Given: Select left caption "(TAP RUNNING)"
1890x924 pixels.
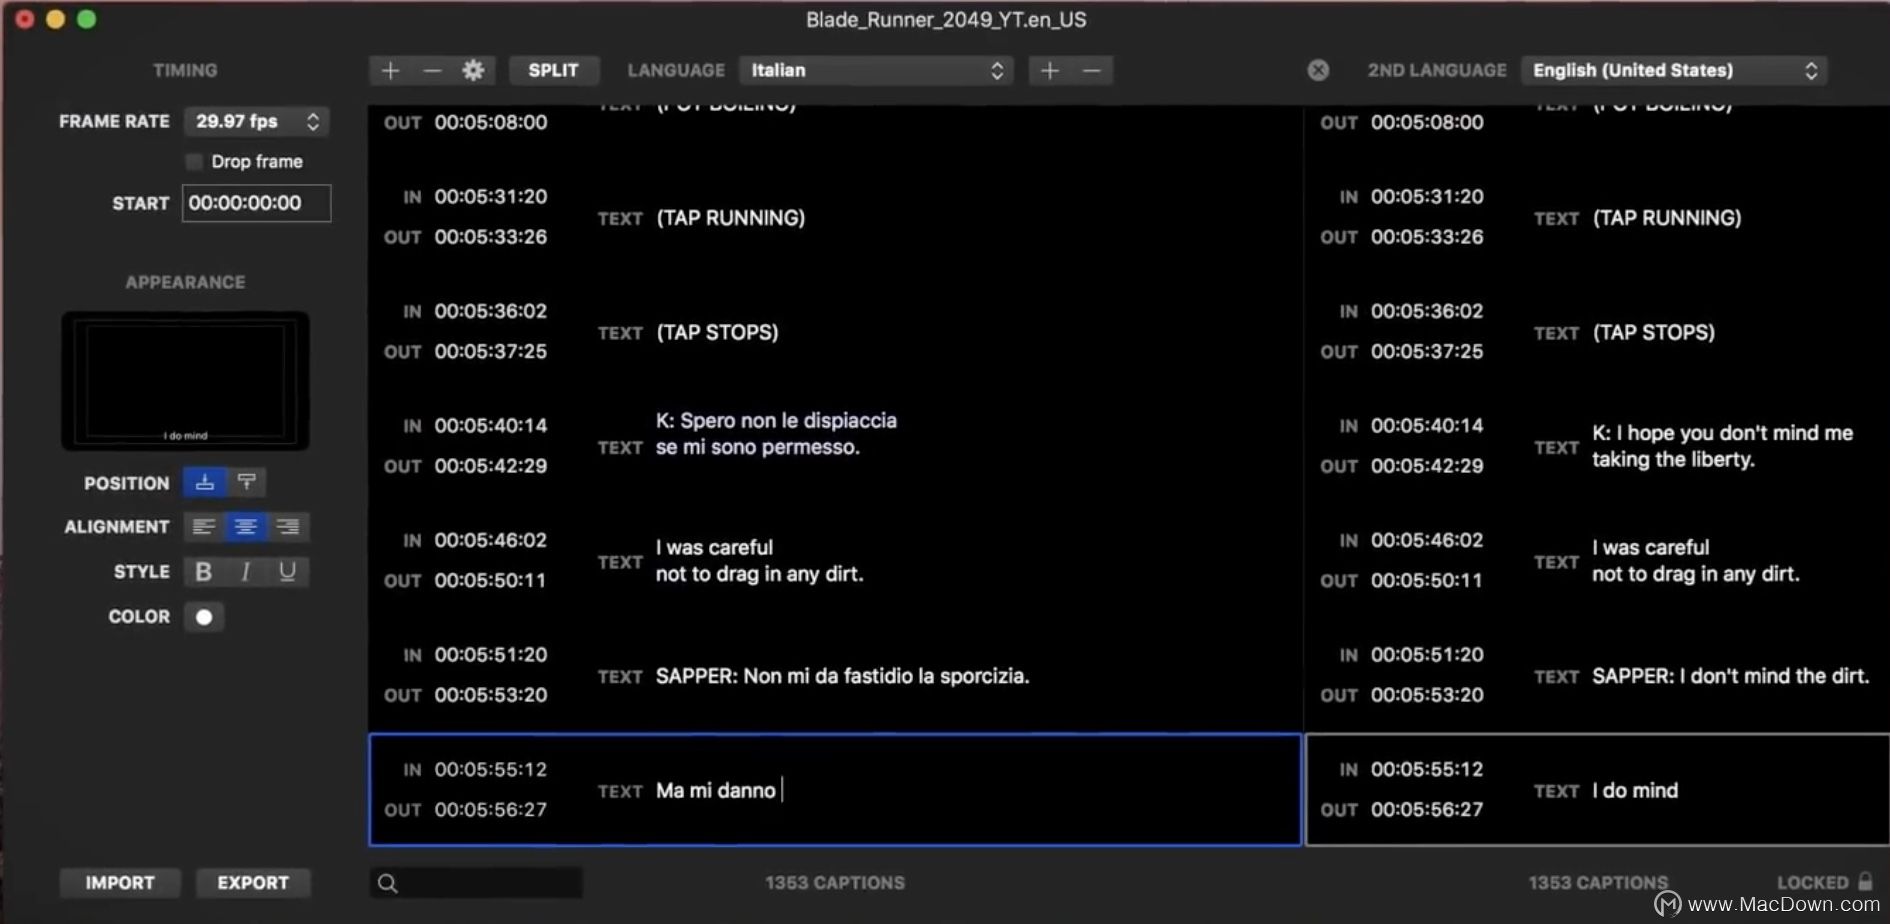Looking at the screenshot, I should point(731,218).
